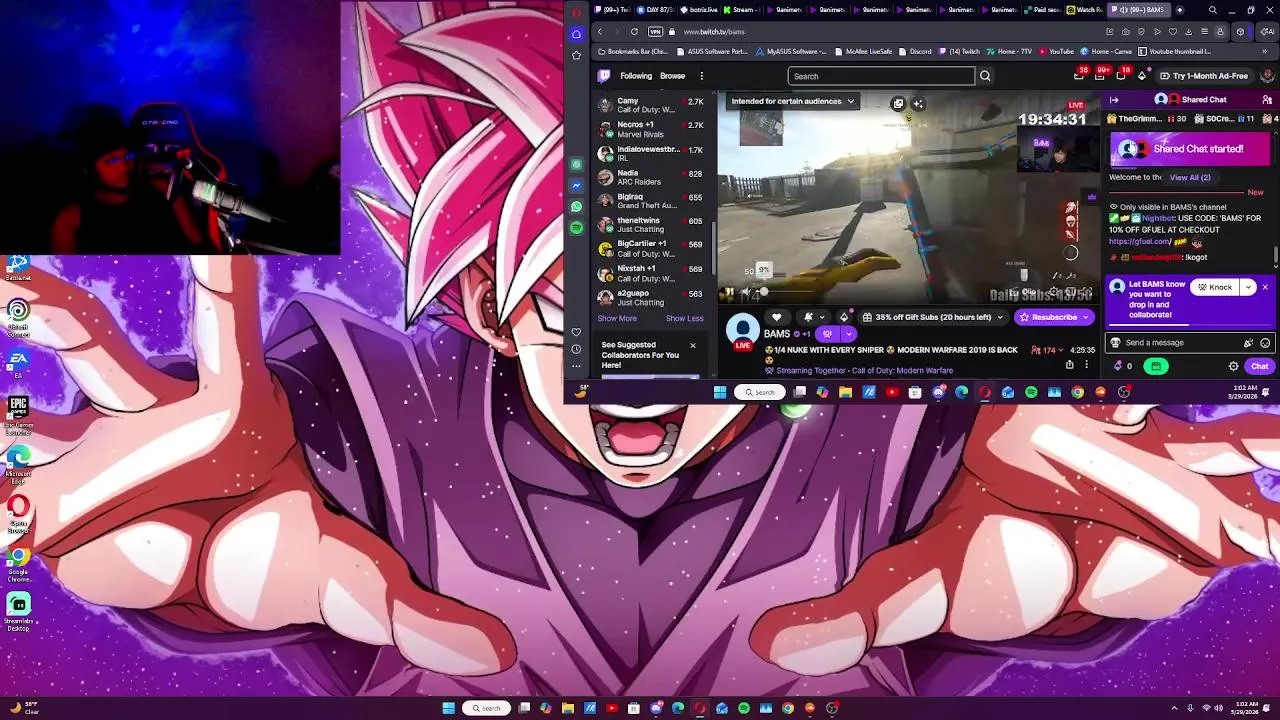The height and width of the screenshot is (720, 1280).
Task: Switch to the Following tab
Action: coord(635,76)
